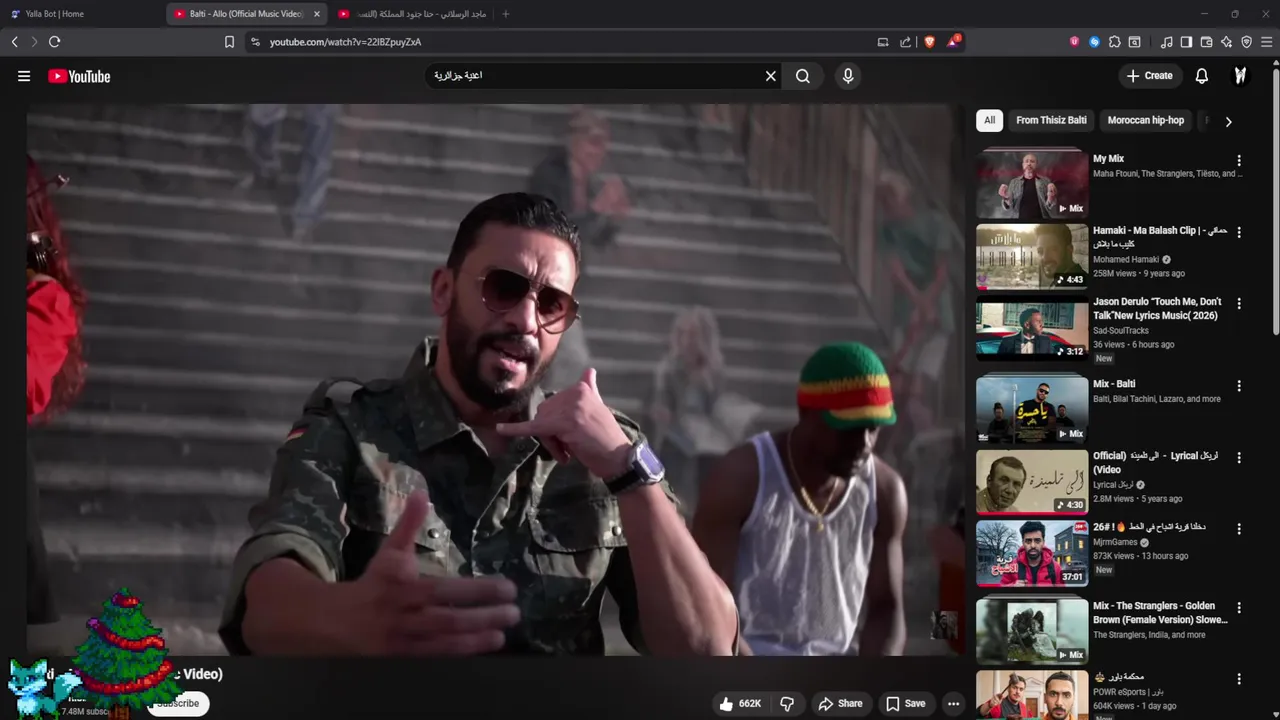
Task: Select the From Thisiz Balti chip
Action: (x=1051, y=120)
